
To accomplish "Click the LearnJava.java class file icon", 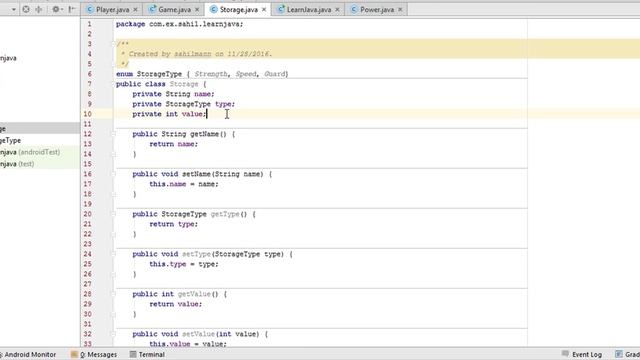I will [281, 9].
